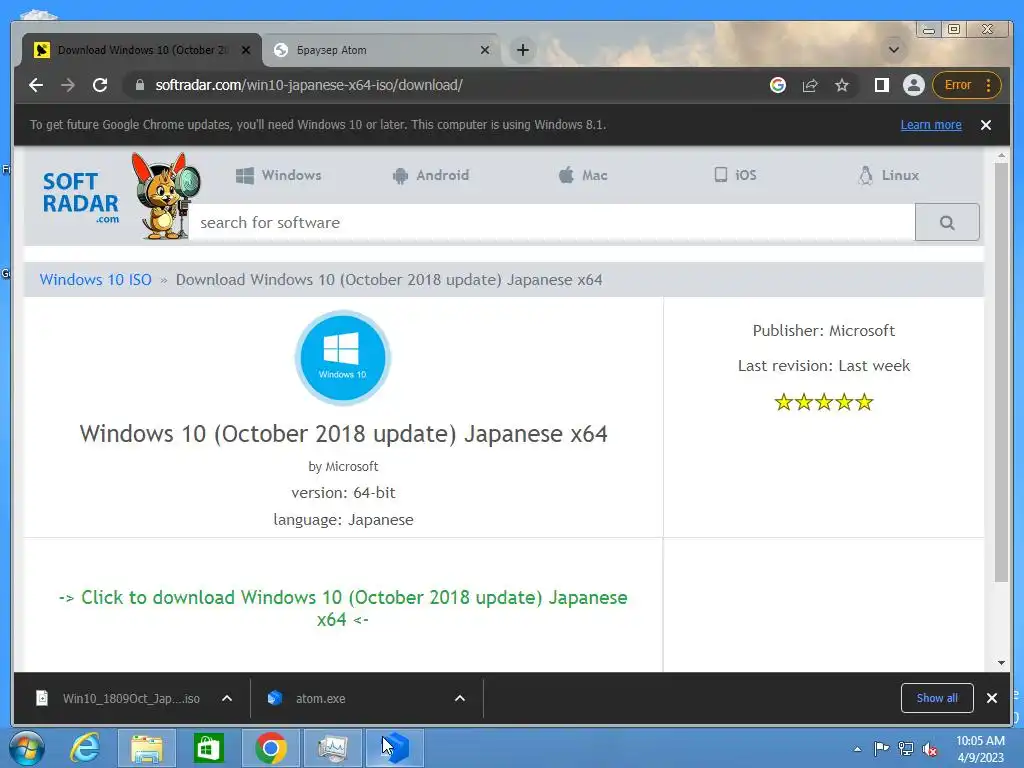Show all downloads
The image size is (1024, 768).
coord(937,698)
